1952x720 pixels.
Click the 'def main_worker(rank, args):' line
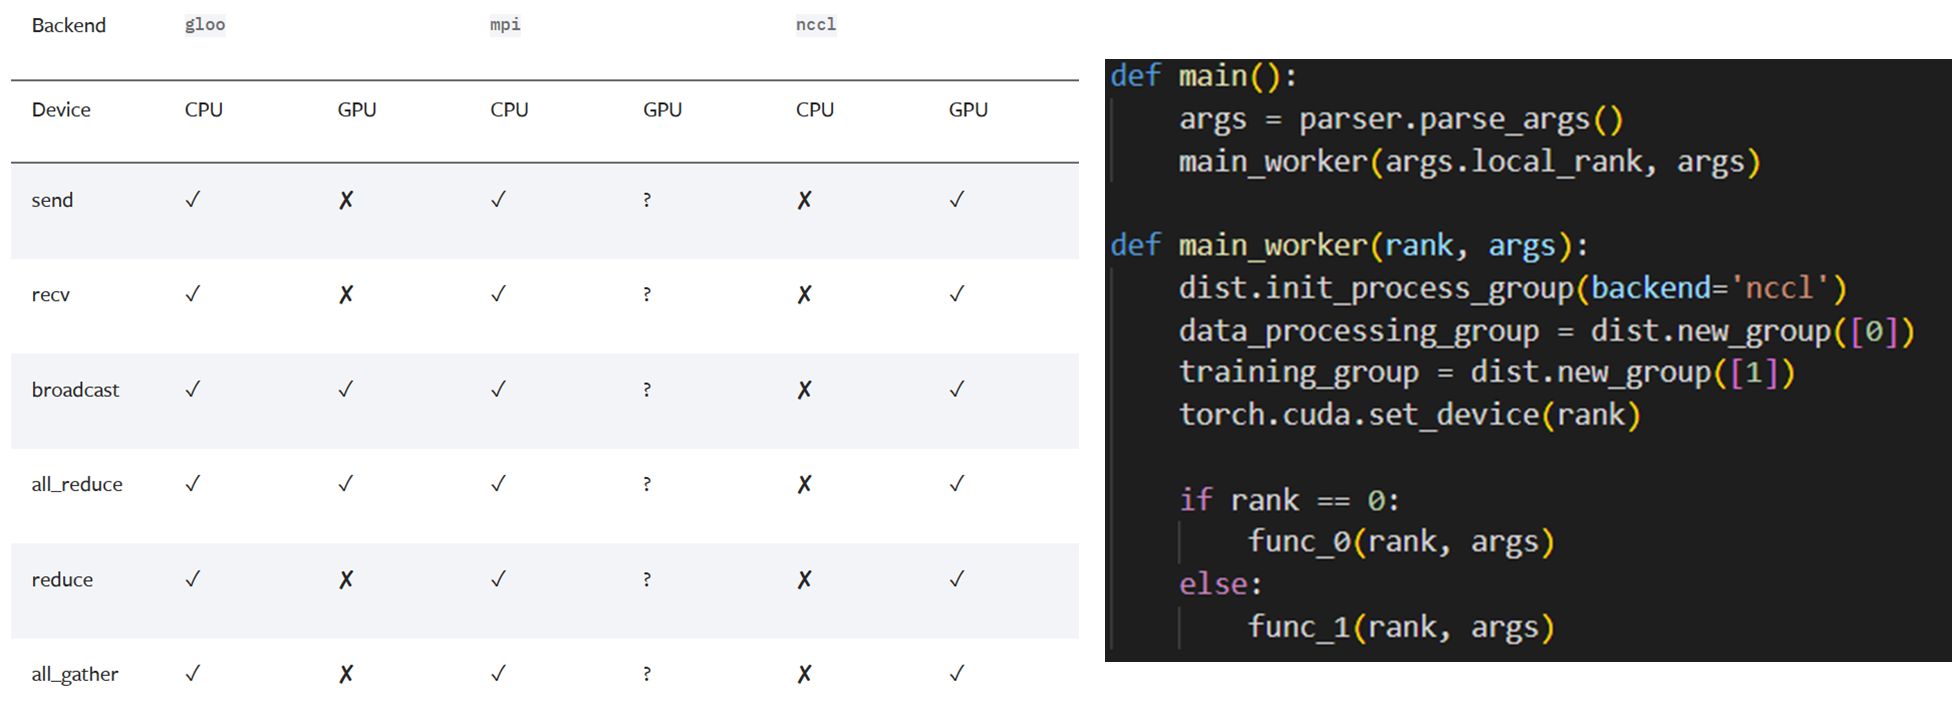[1349, 246]
